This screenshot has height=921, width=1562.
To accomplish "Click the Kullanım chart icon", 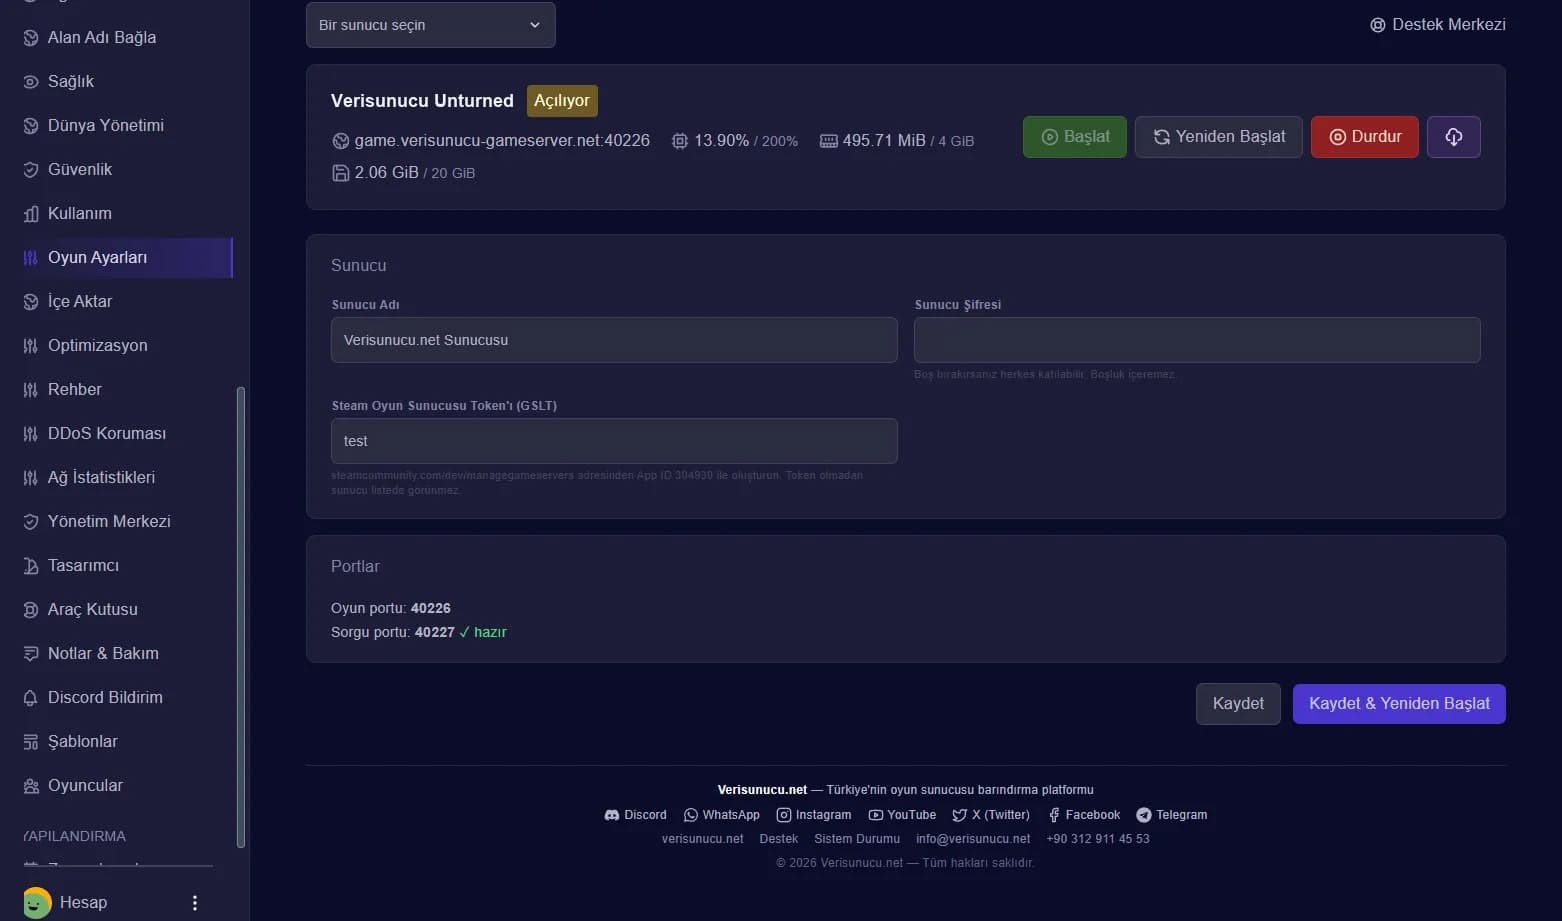I will pyautogui.click(x=31, y=214).
